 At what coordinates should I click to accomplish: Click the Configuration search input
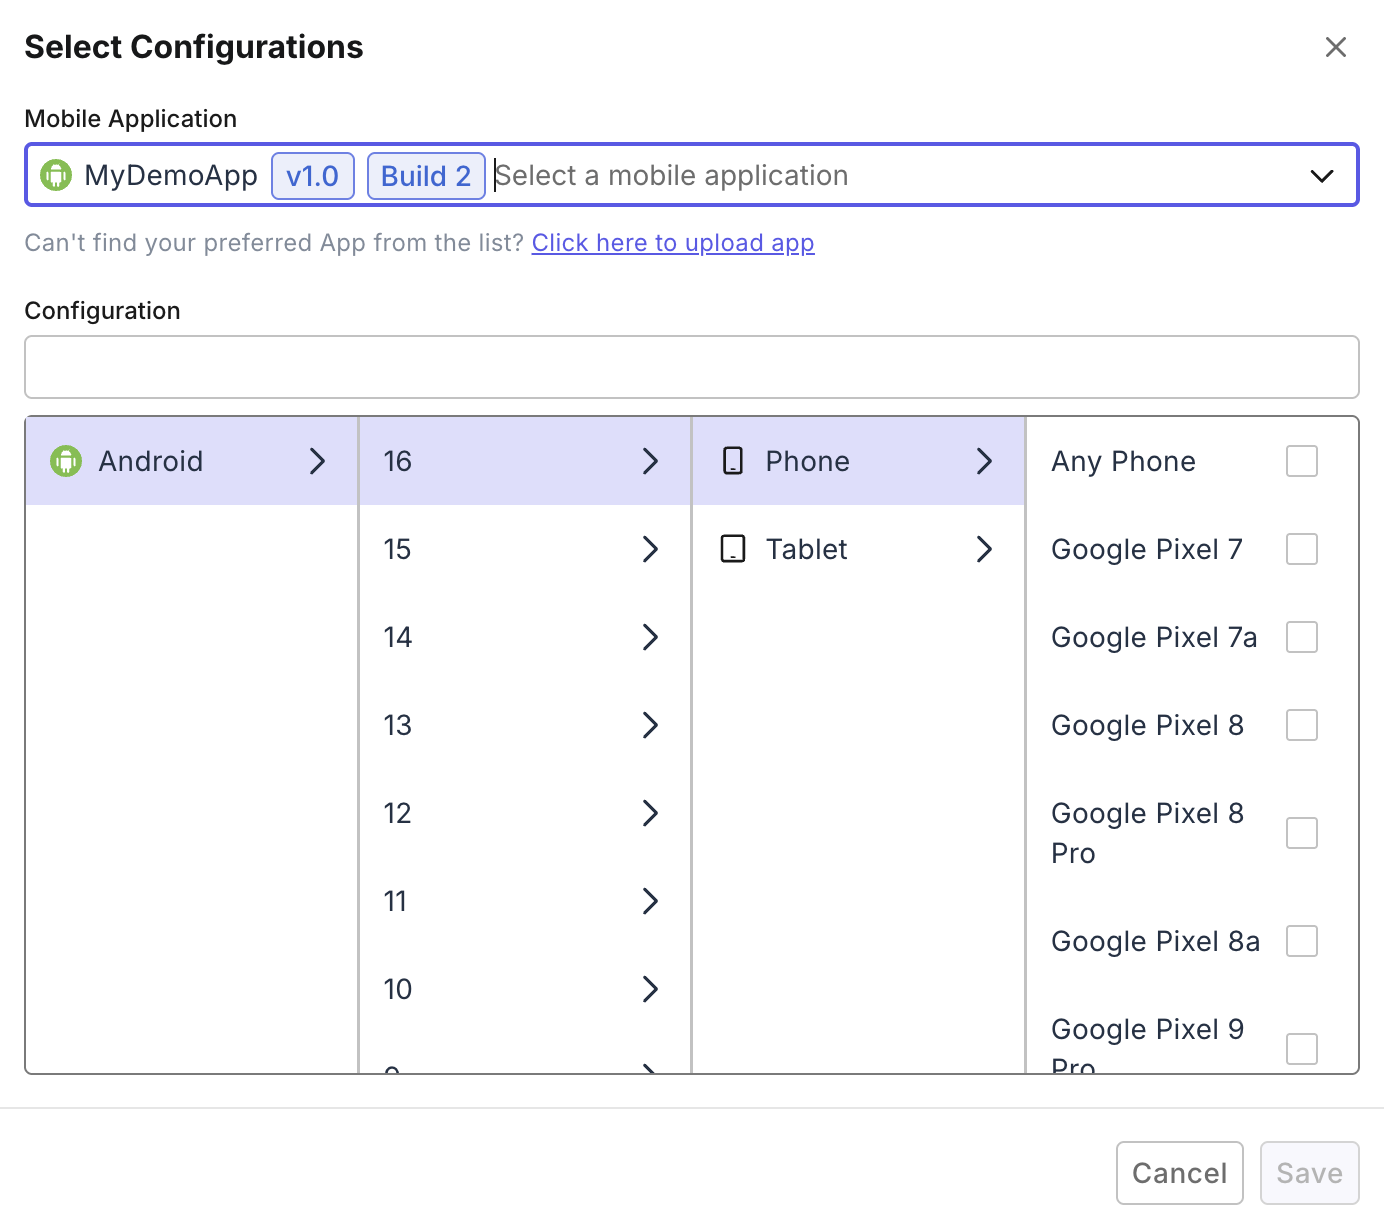pos(692,367)
